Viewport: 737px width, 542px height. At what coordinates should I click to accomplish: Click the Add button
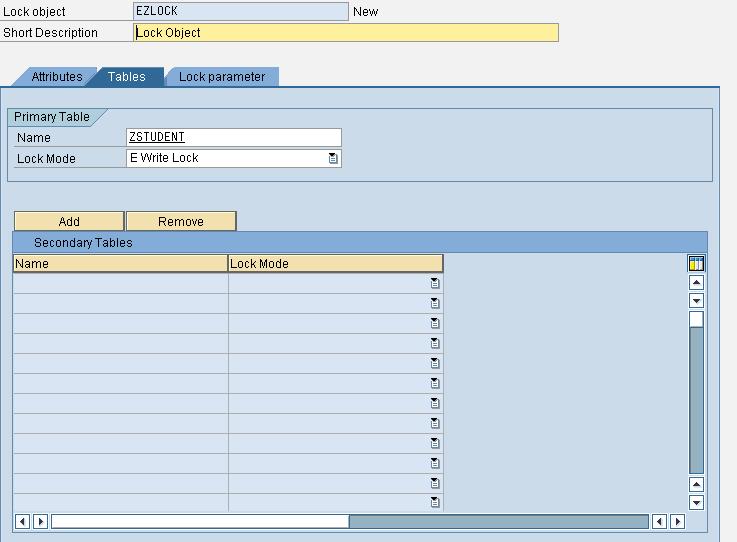pyautogui.click(x=69, y=221)
